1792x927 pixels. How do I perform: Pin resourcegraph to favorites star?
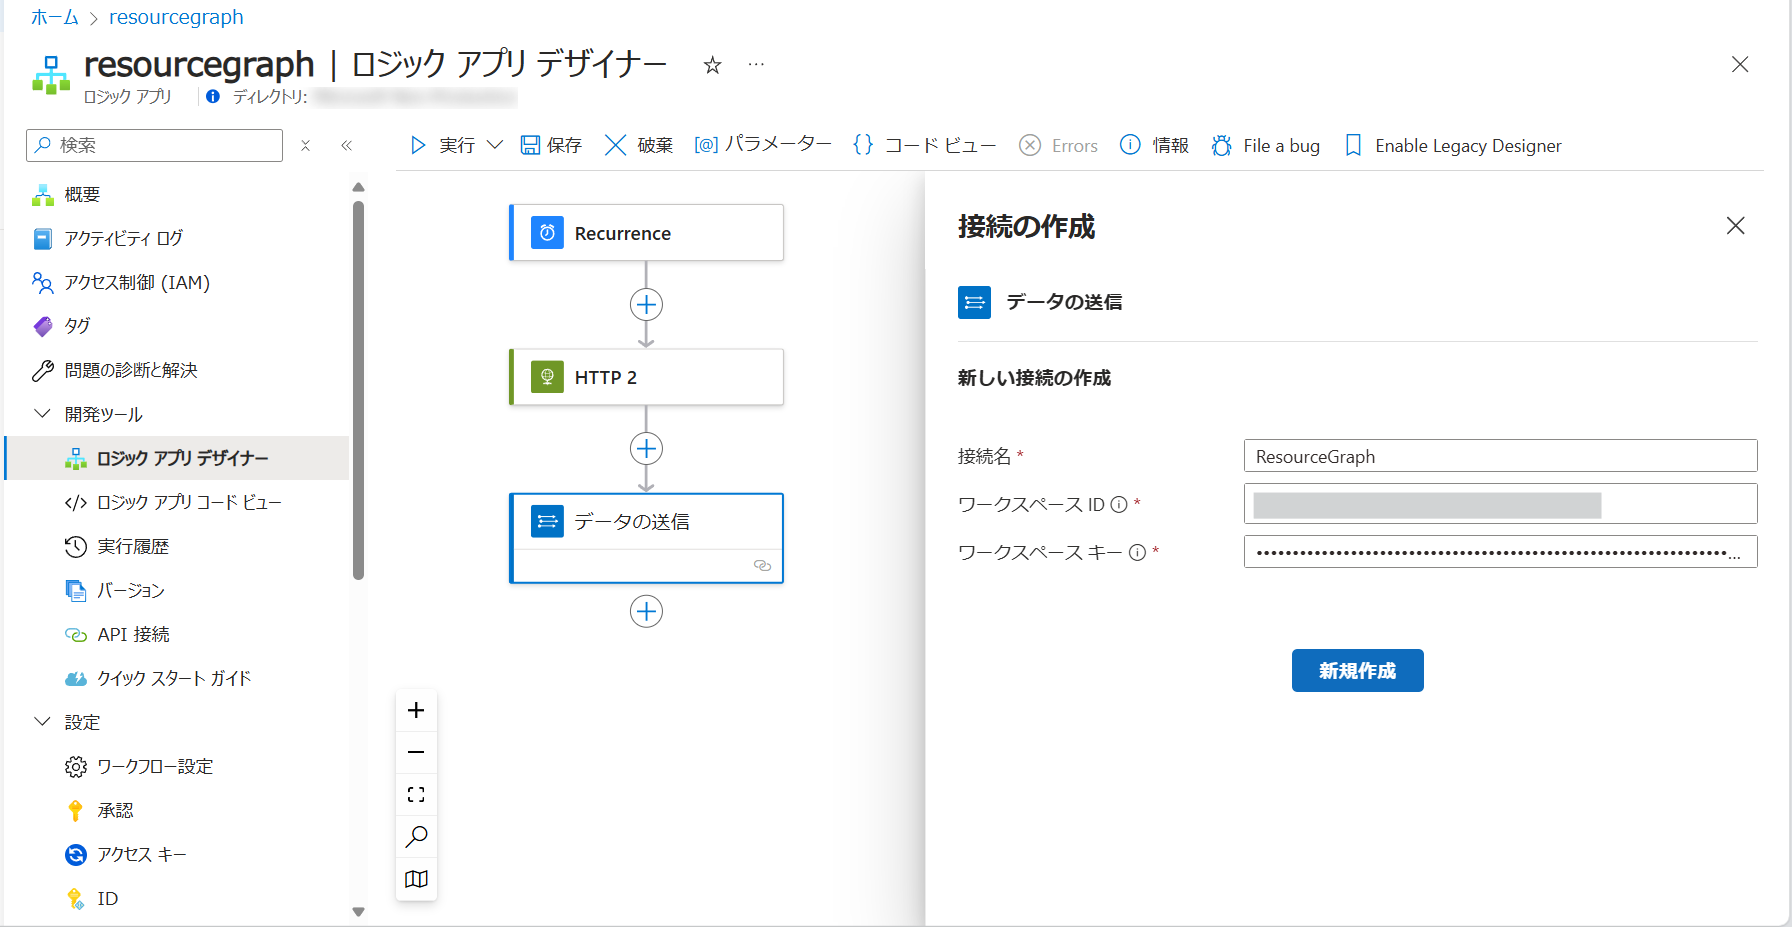coord(712,65)
